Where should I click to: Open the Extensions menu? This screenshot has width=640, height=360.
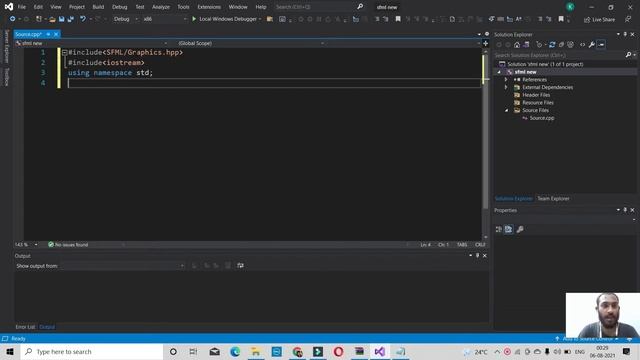tap(209, 7)
